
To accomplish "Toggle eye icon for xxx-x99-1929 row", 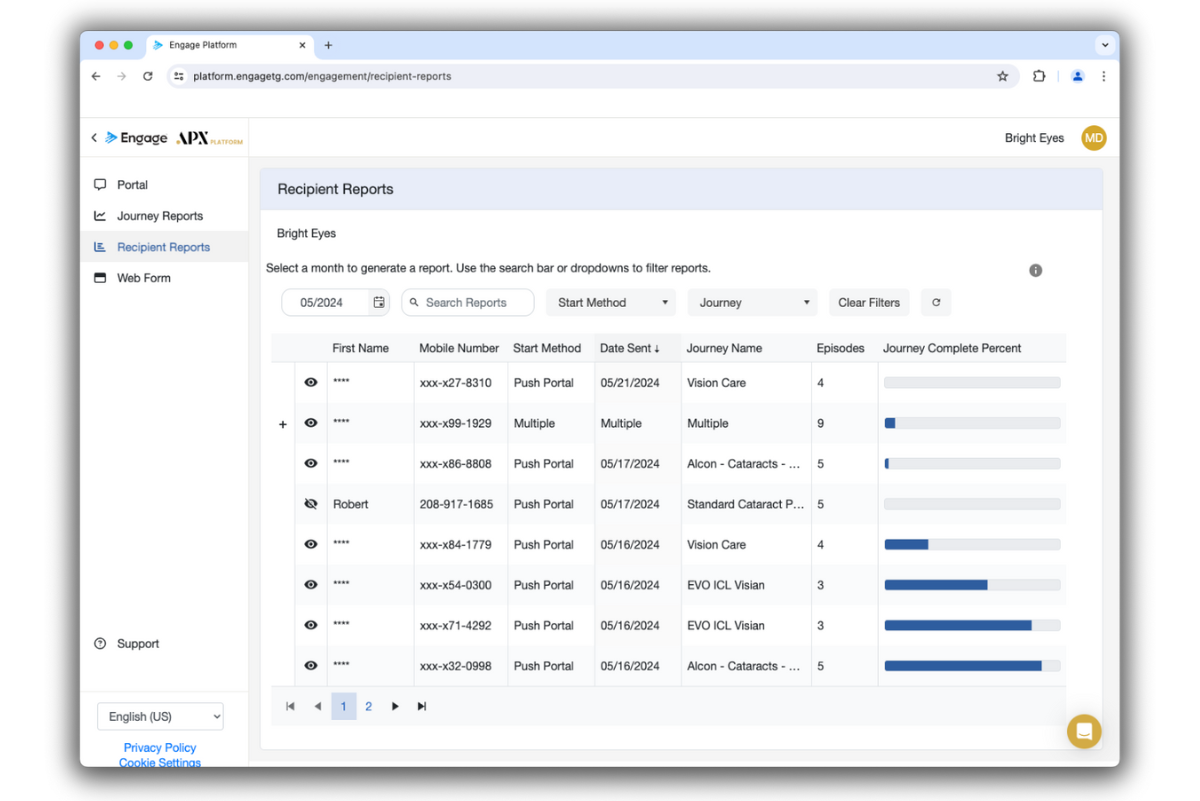I will click(x=311, y=423).
